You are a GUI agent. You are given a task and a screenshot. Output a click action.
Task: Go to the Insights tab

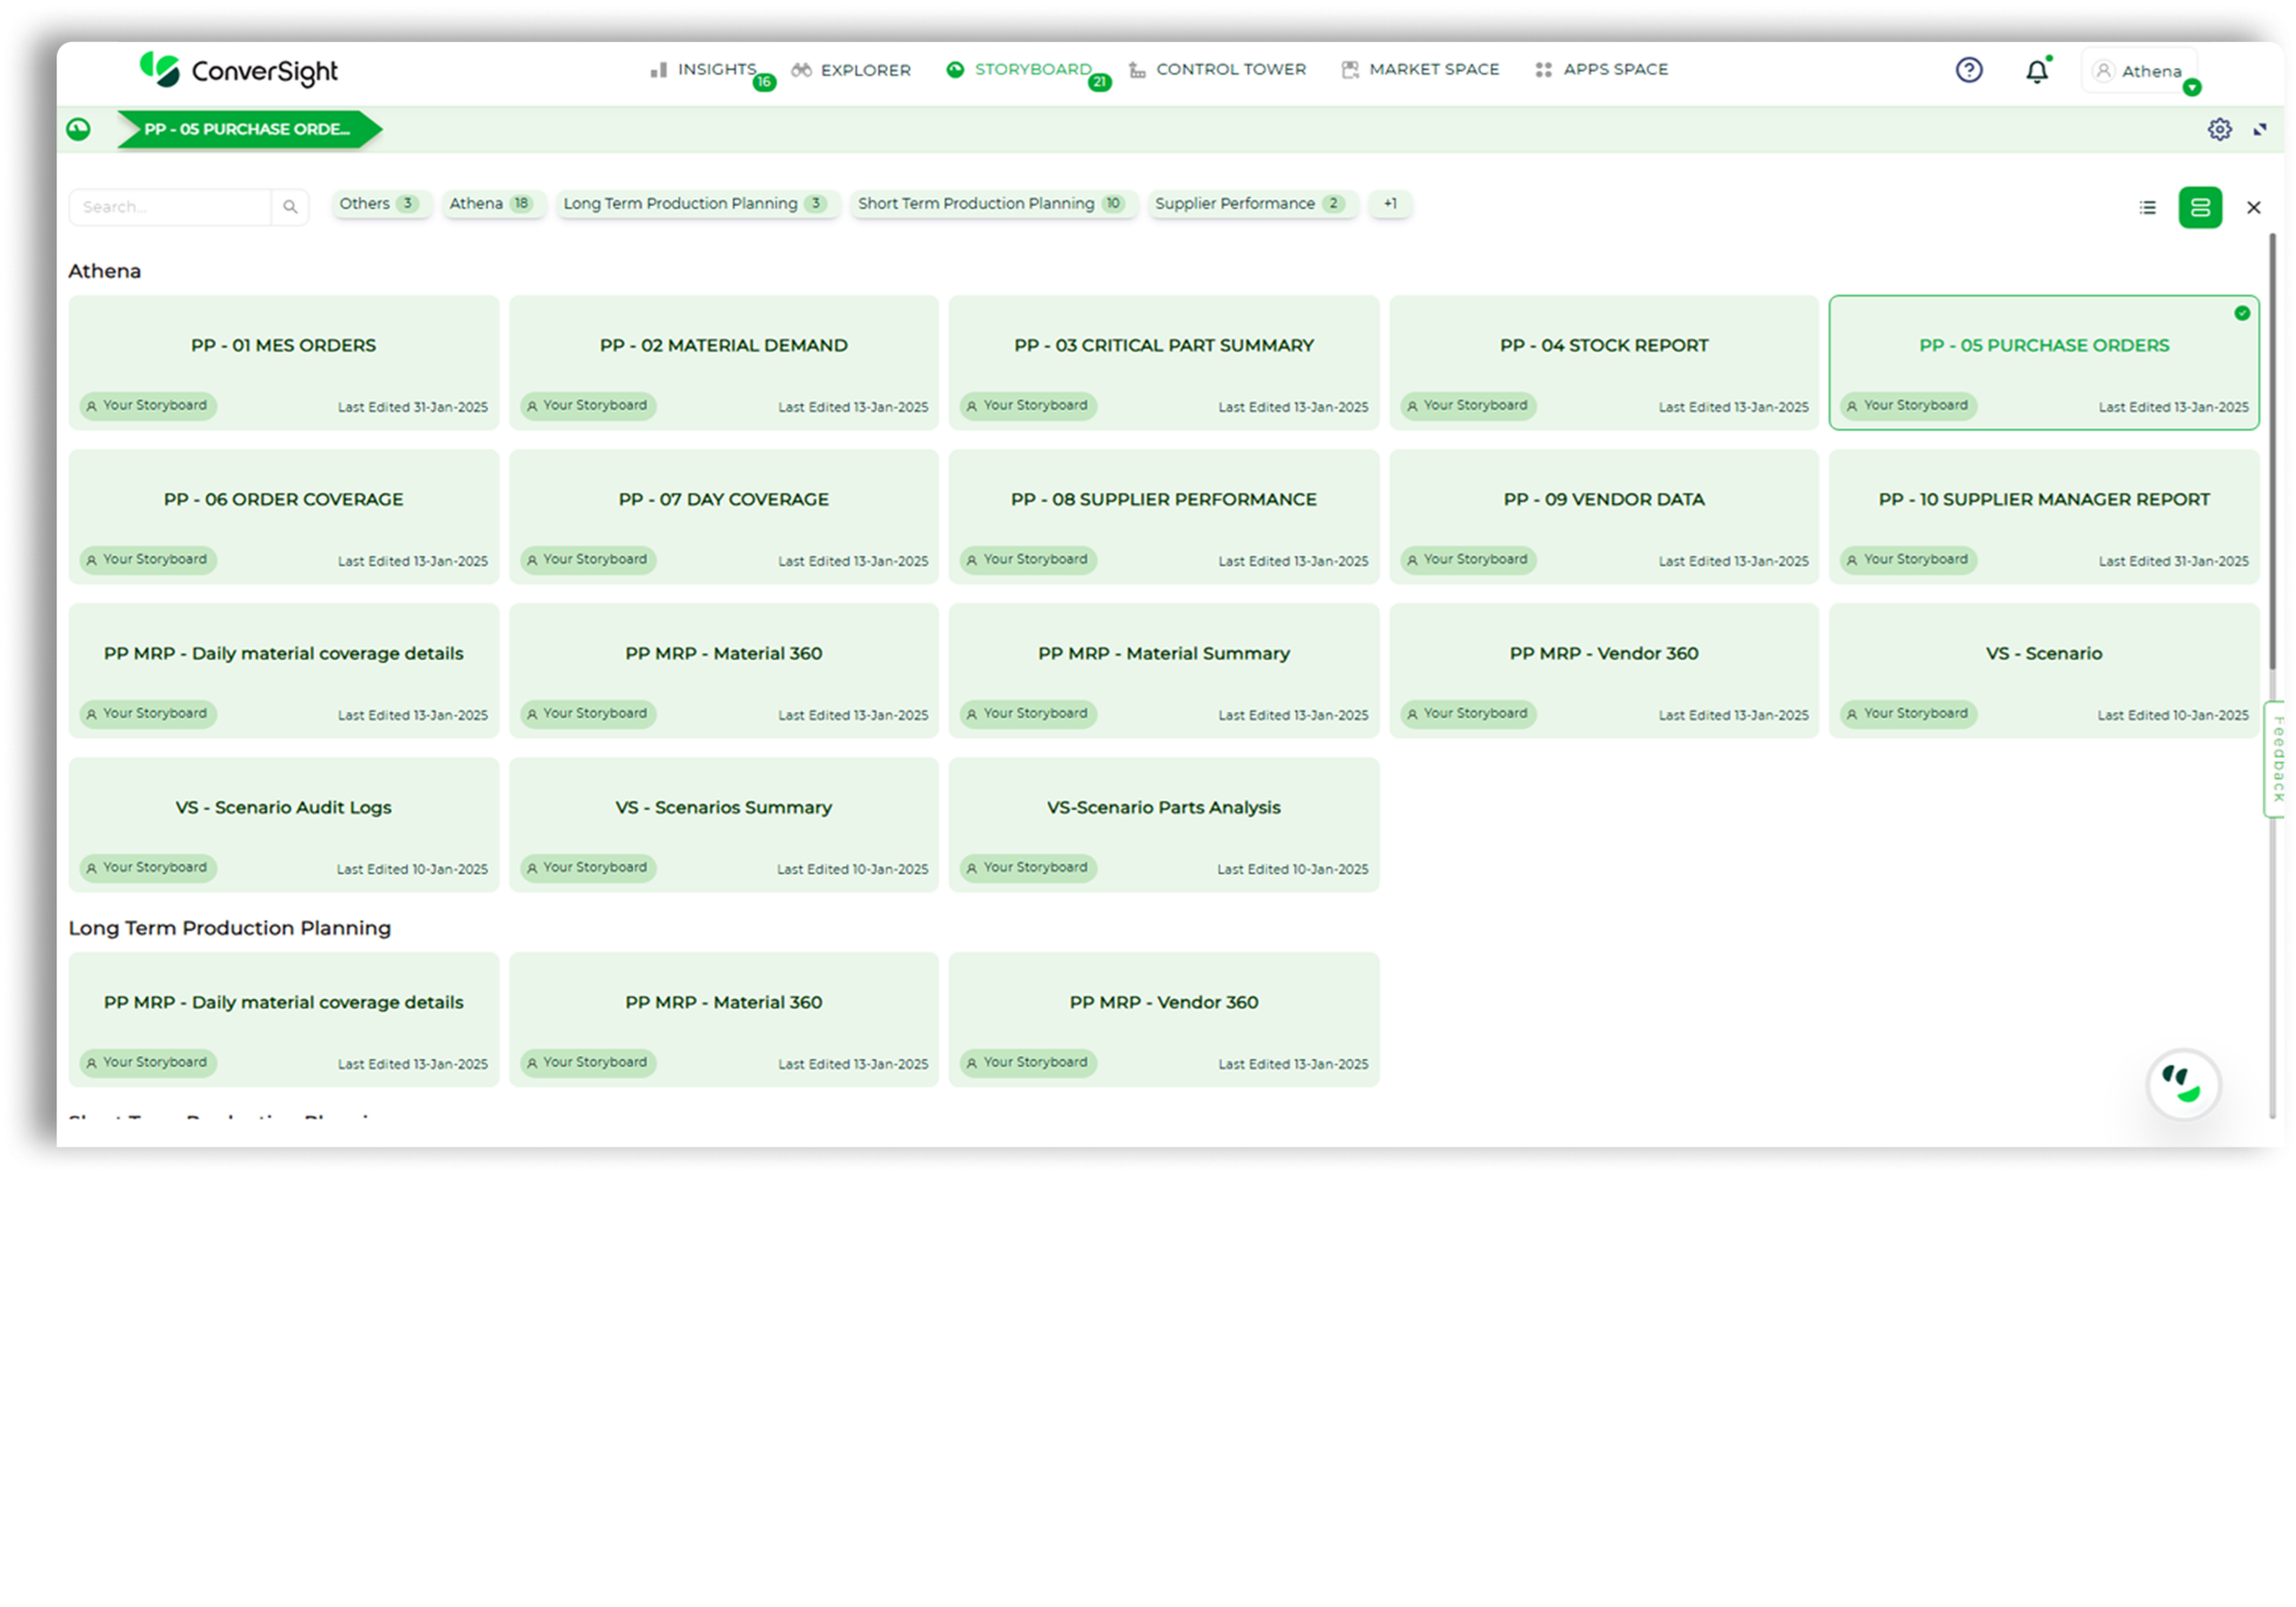(x=704, y=70)
